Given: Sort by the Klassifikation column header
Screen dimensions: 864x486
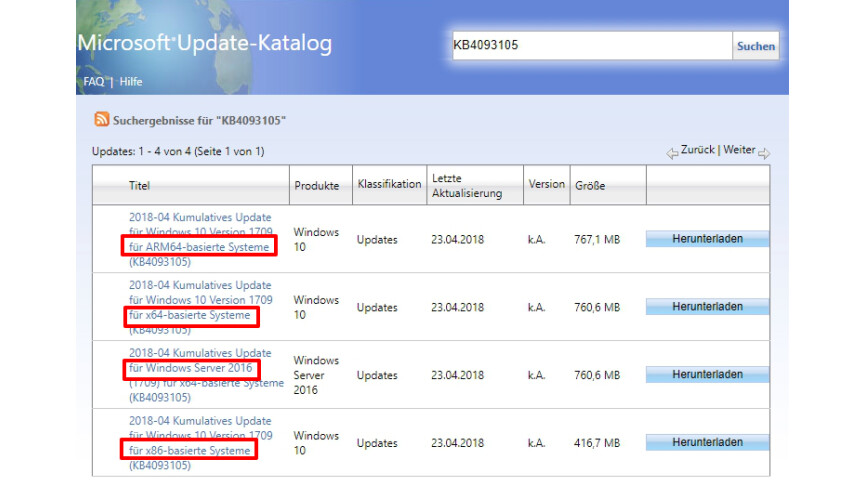Looking at the screenshot, I should tap(389, 184).
